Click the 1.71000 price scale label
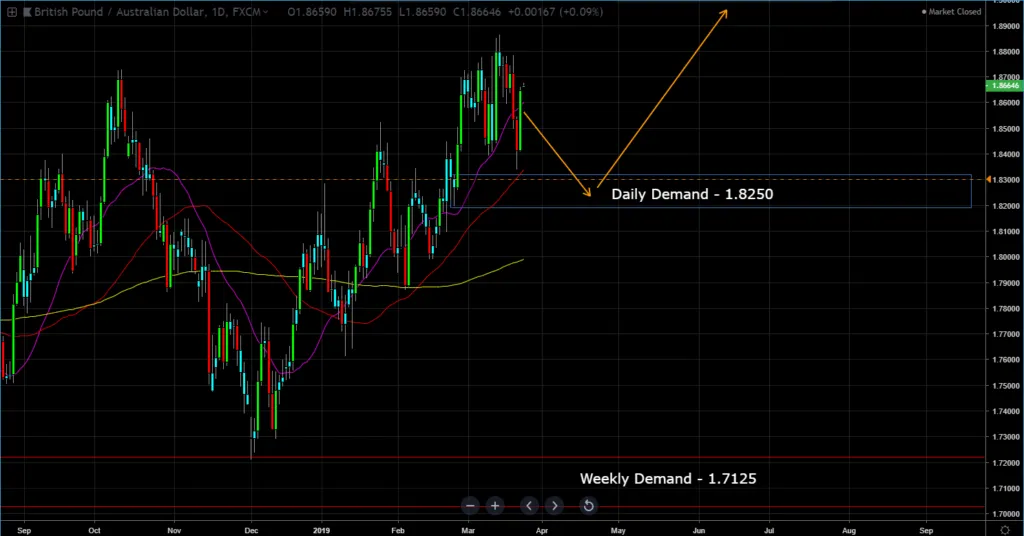Image resolution: width=1024 pixels, height=536 pixels. click(1007, 488)
